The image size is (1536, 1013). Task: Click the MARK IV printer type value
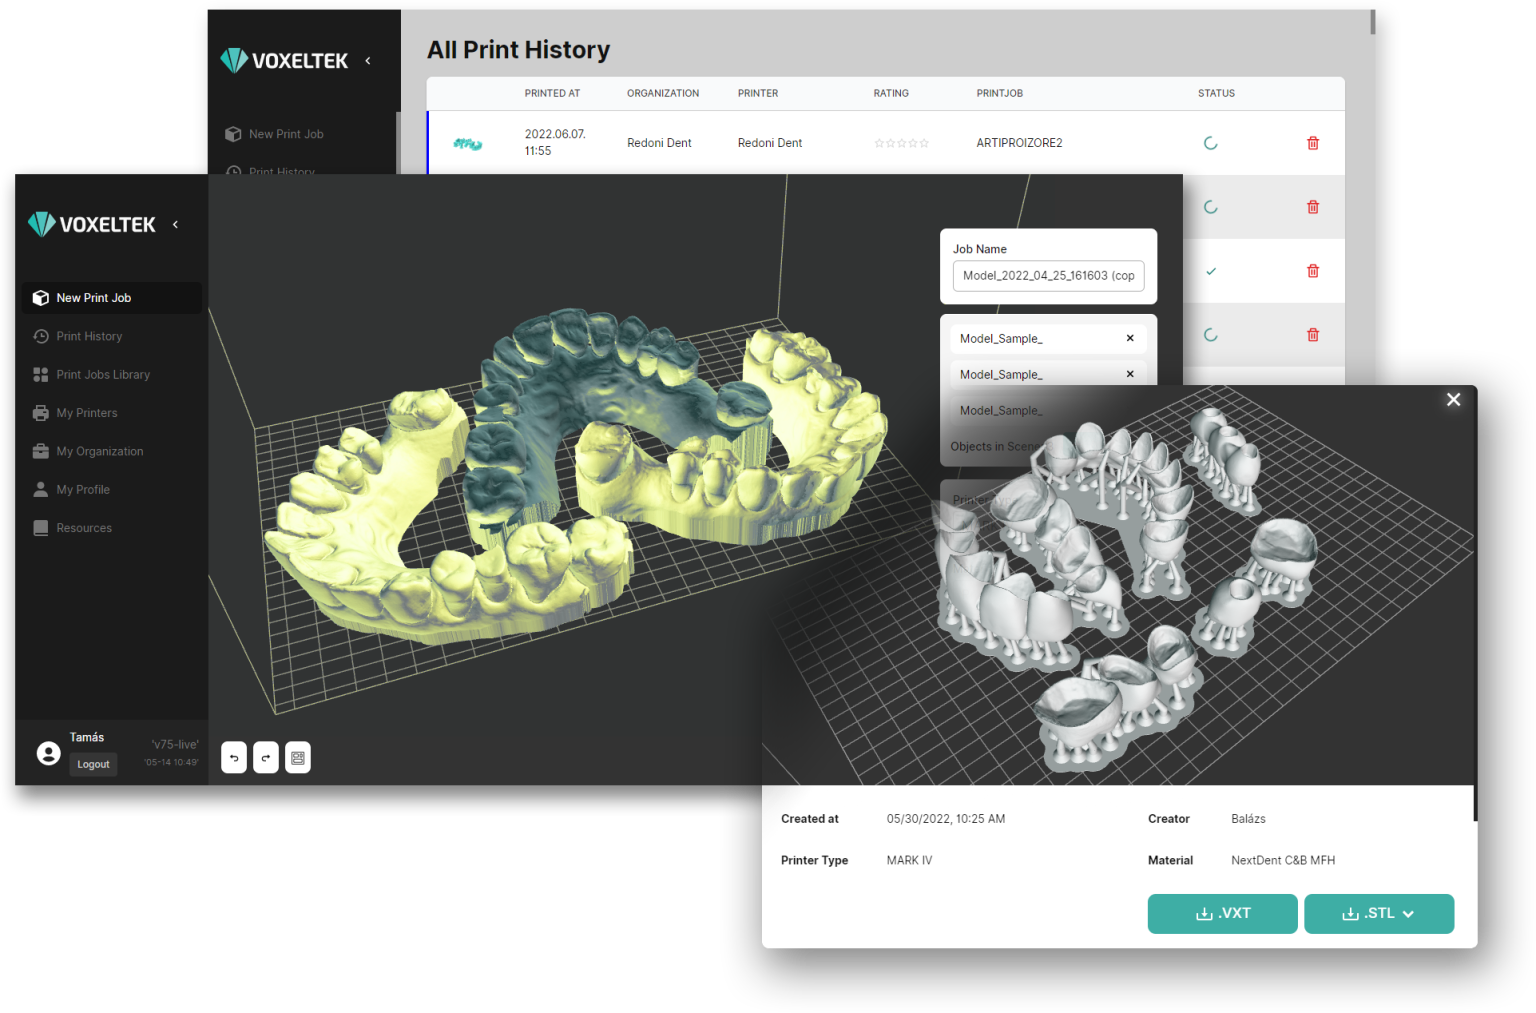[909, 860]
